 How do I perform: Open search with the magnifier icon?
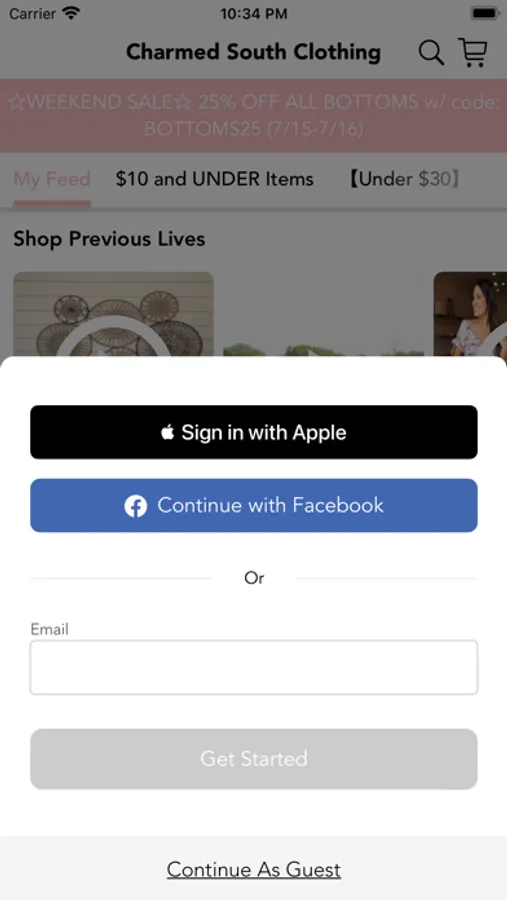pos(431,53)
